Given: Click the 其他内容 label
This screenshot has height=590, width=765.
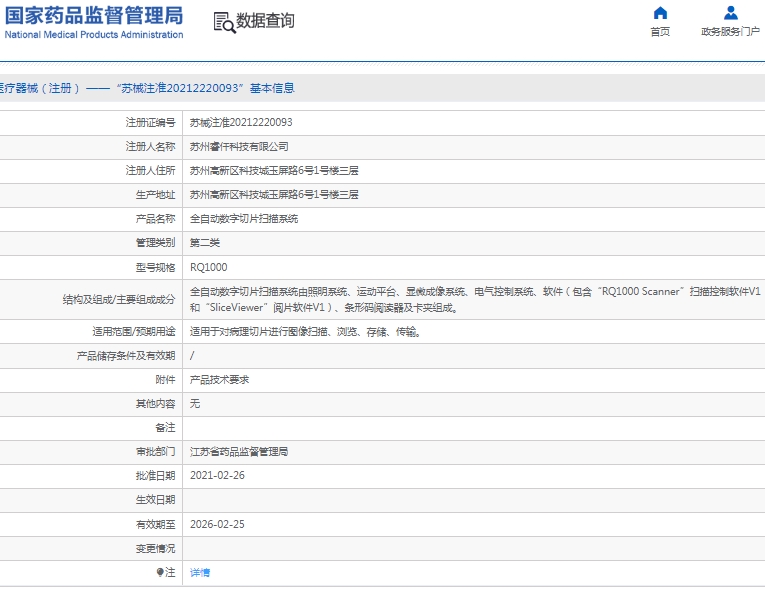Looking at the screenshot, I should coord(155,404).
